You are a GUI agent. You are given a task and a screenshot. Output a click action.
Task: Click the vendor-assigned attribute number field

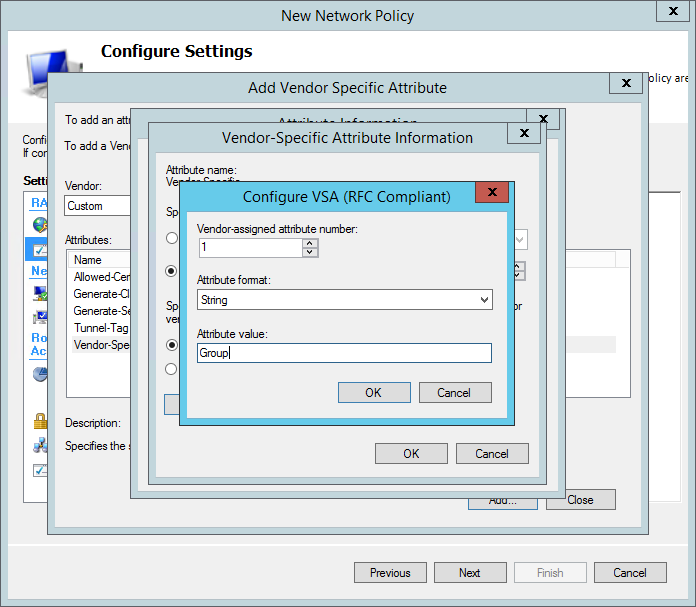click(x=251, y=247)
